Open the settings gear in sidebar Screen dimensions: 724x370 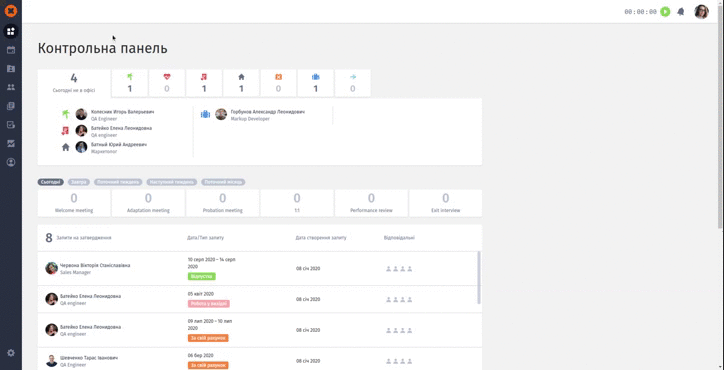point(11,353)
